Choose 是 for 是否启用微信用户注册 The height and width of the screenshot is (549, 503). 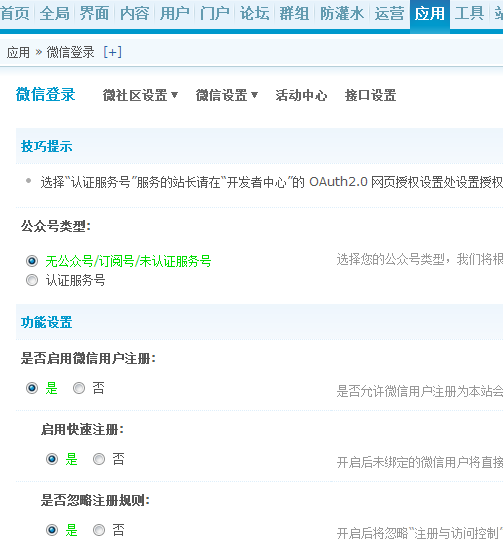[x=32, y=388]
